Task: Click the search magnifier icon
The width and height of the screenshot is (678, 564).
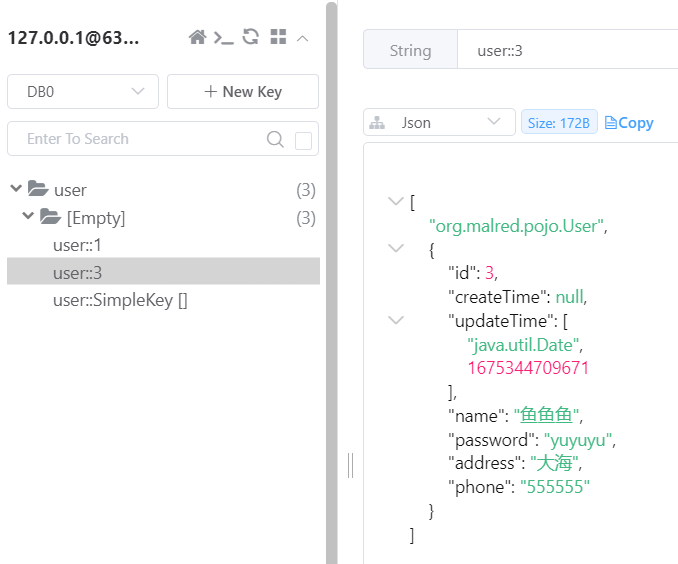Action: (275, 139)
